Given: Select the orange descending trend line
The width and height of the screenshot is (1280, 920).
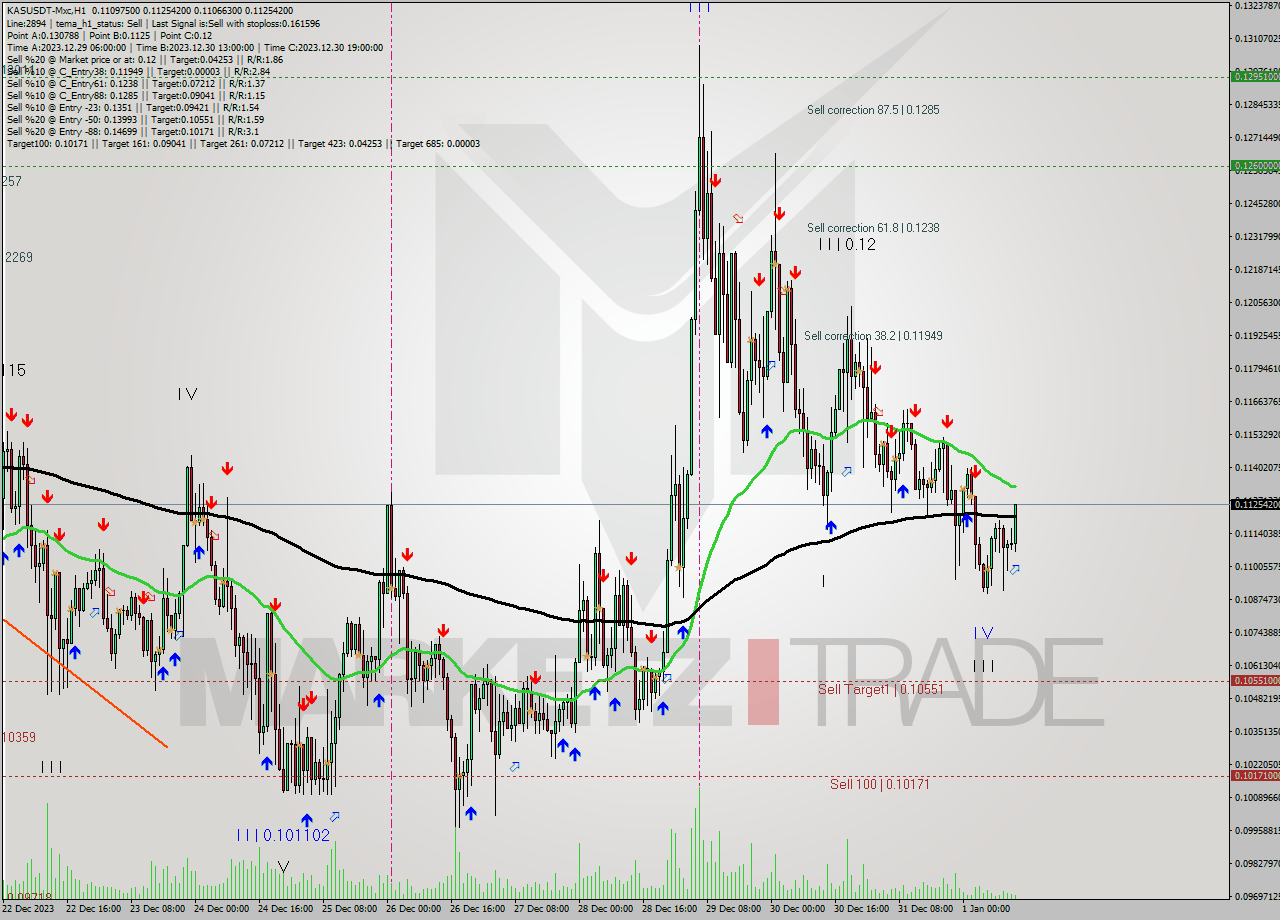Looking at the screenshot, I should [85, 683].
